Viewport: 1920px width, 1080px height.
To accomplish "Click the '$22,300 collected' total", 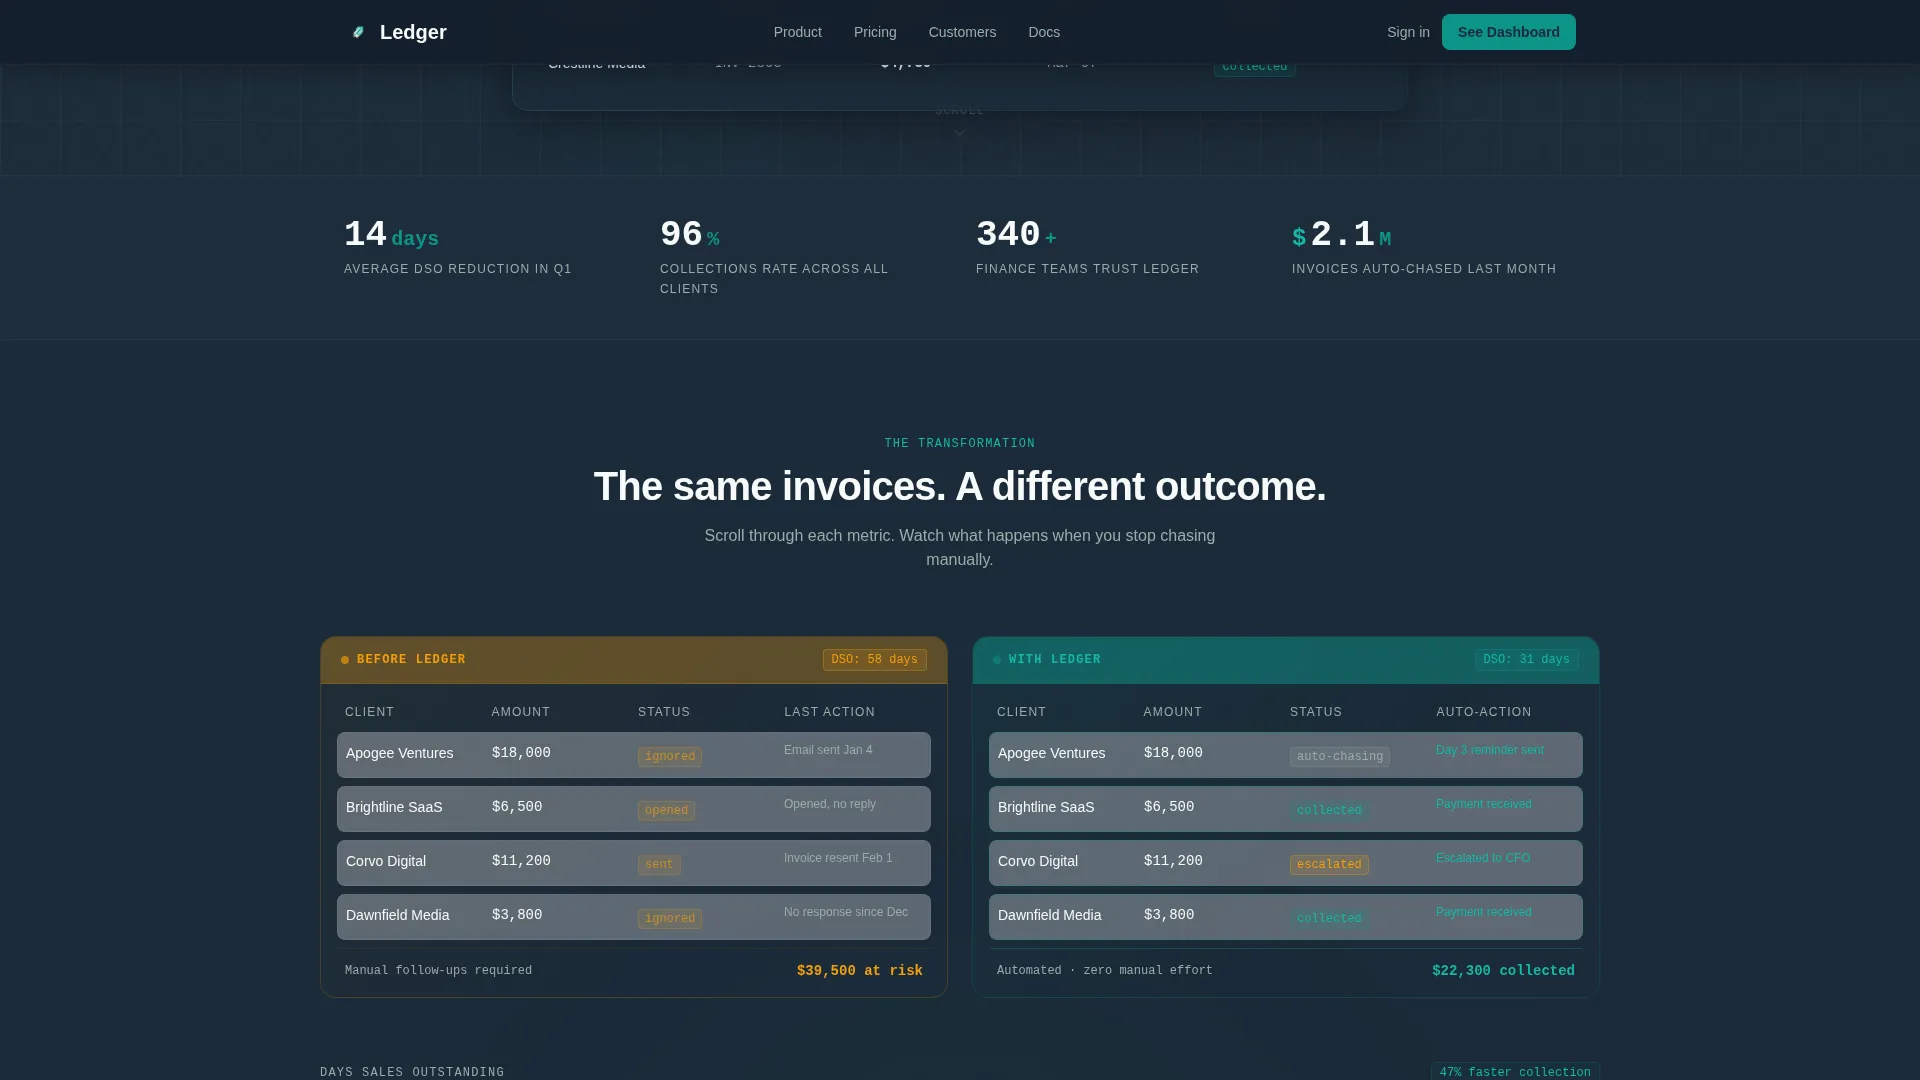I will pos(1503,971).
